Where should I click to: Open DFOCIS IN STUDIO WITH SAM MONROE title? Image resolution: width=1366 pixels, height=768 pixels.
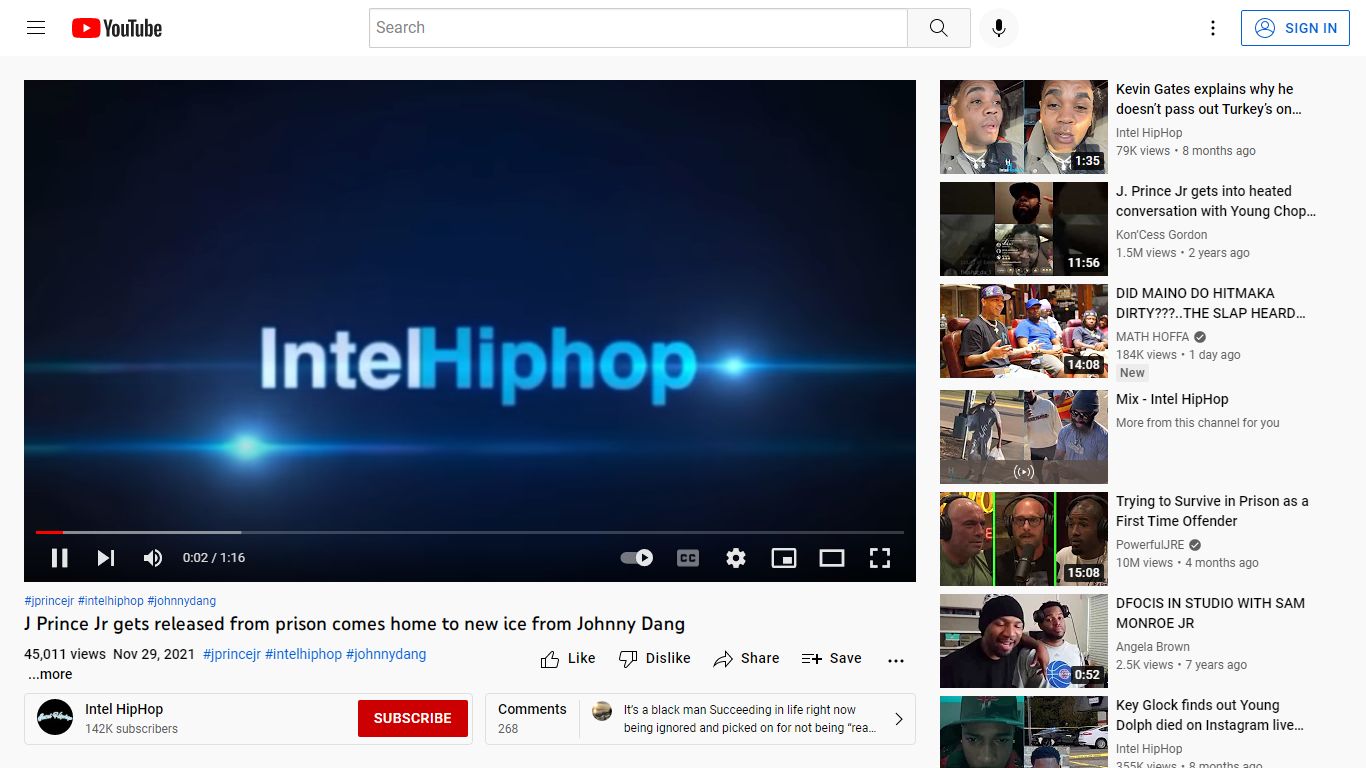pyautogui.click(x=1210, y=613)
